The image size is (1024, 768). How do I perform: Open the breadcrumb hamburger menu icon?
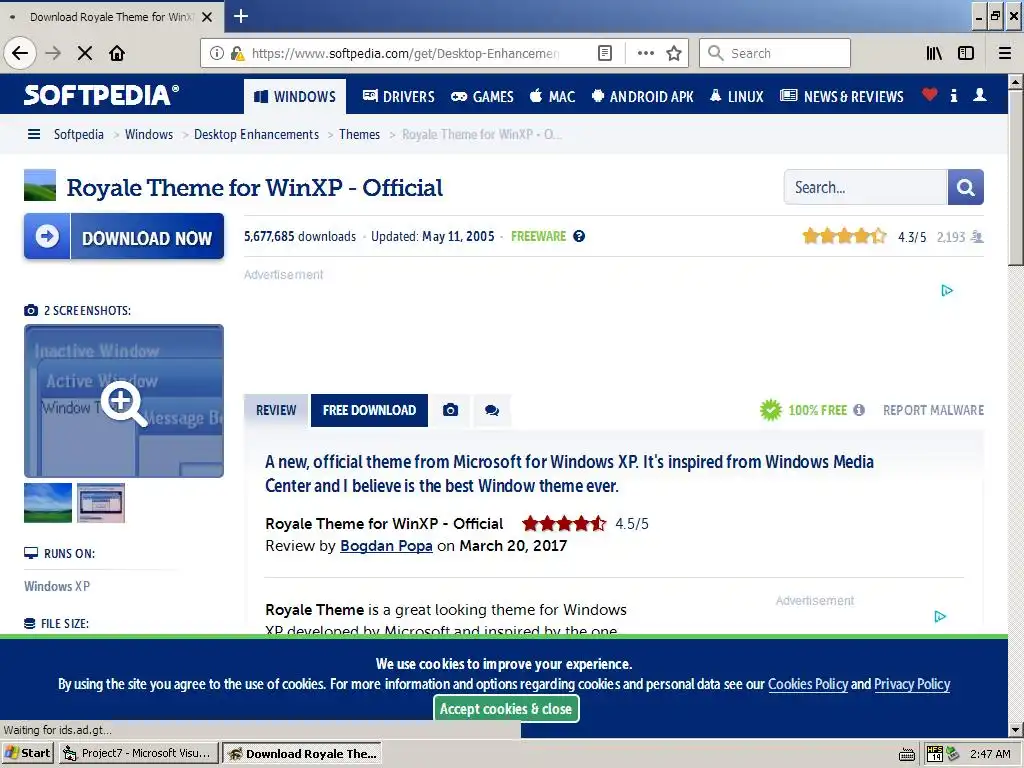(x=34, y=134)
